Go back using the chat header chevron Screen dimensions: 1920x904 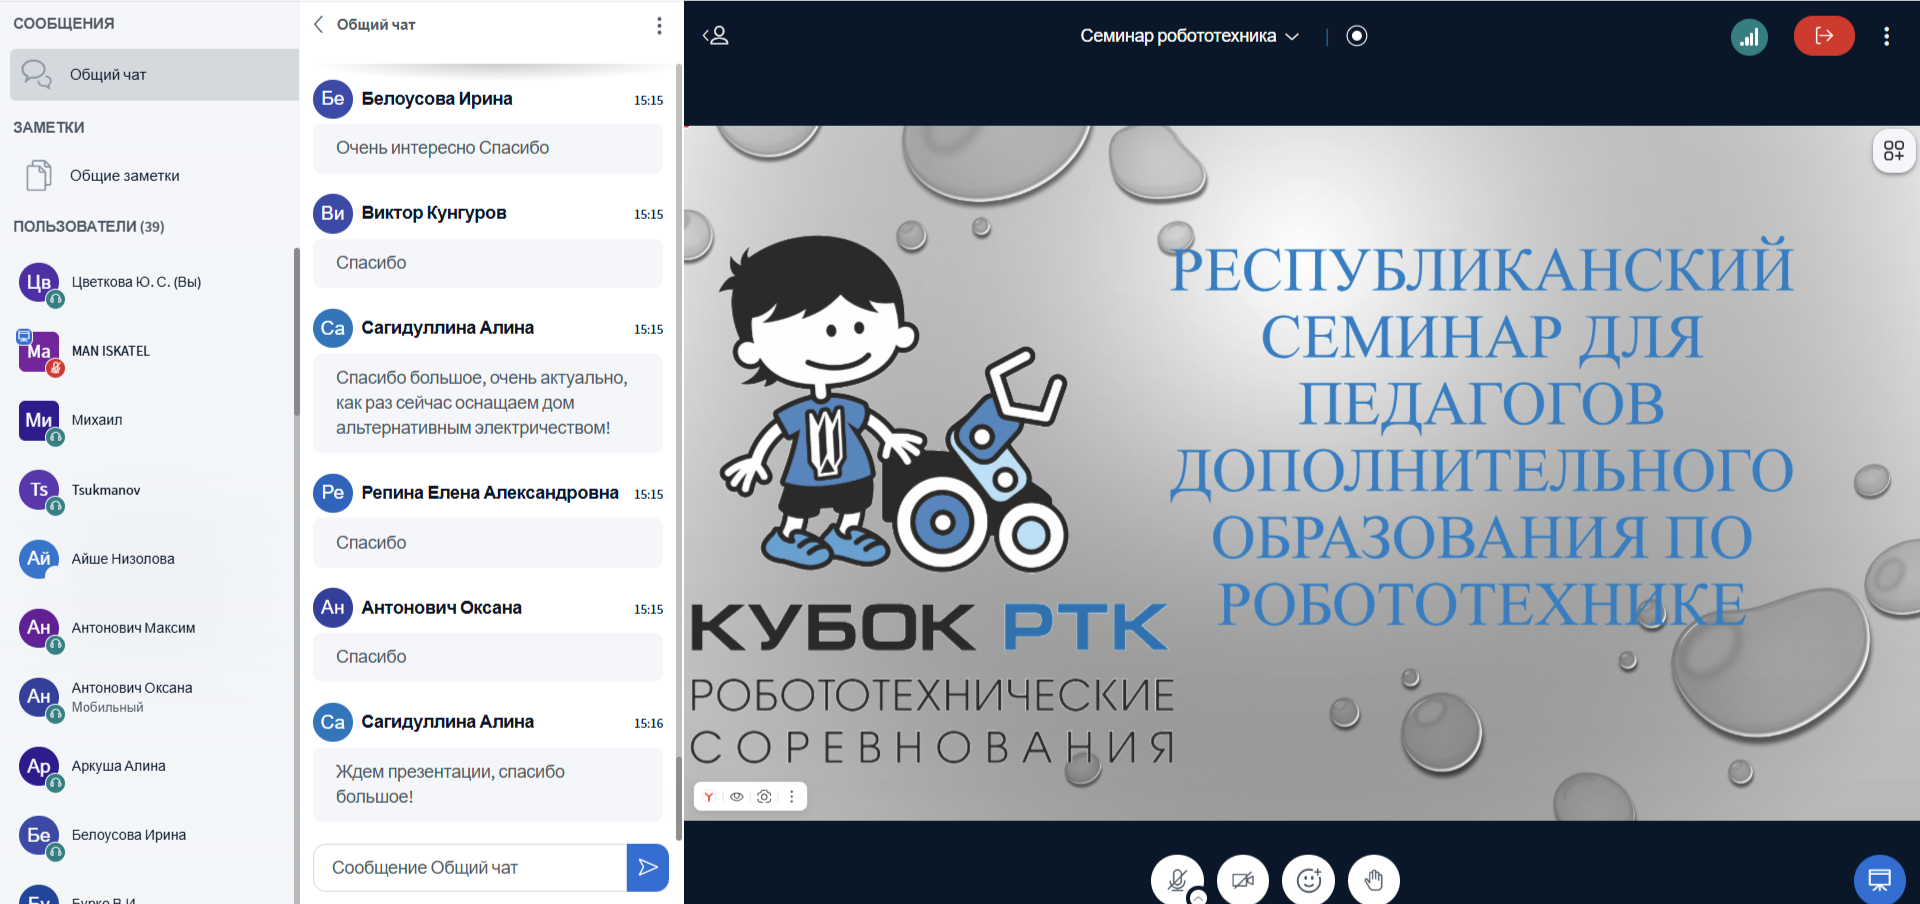coord(319,25)
